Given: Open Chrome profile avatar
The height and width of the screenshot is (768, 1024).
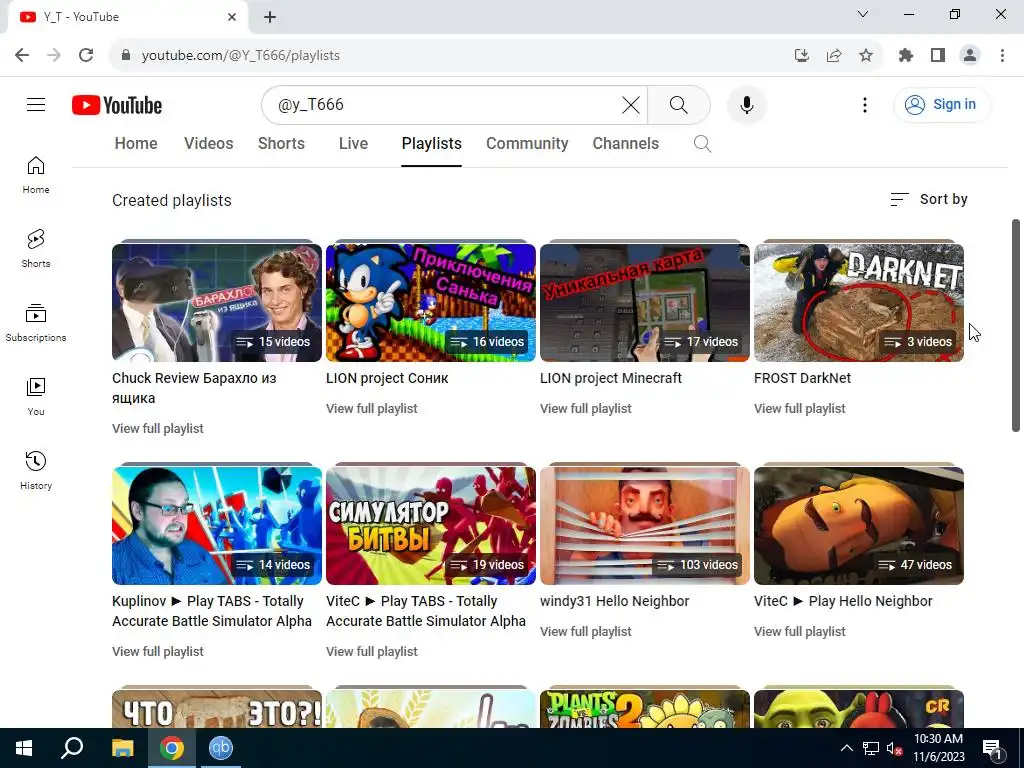Looking at the screenshot, I should (970, 56).
